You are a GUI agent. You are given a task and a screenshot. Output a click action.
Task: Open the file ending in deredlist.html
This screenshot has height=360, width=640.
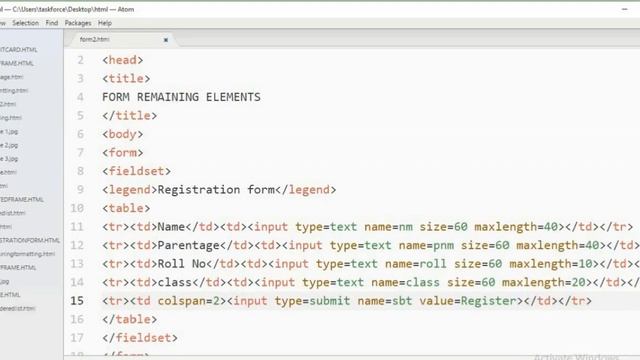pos(18,308)
